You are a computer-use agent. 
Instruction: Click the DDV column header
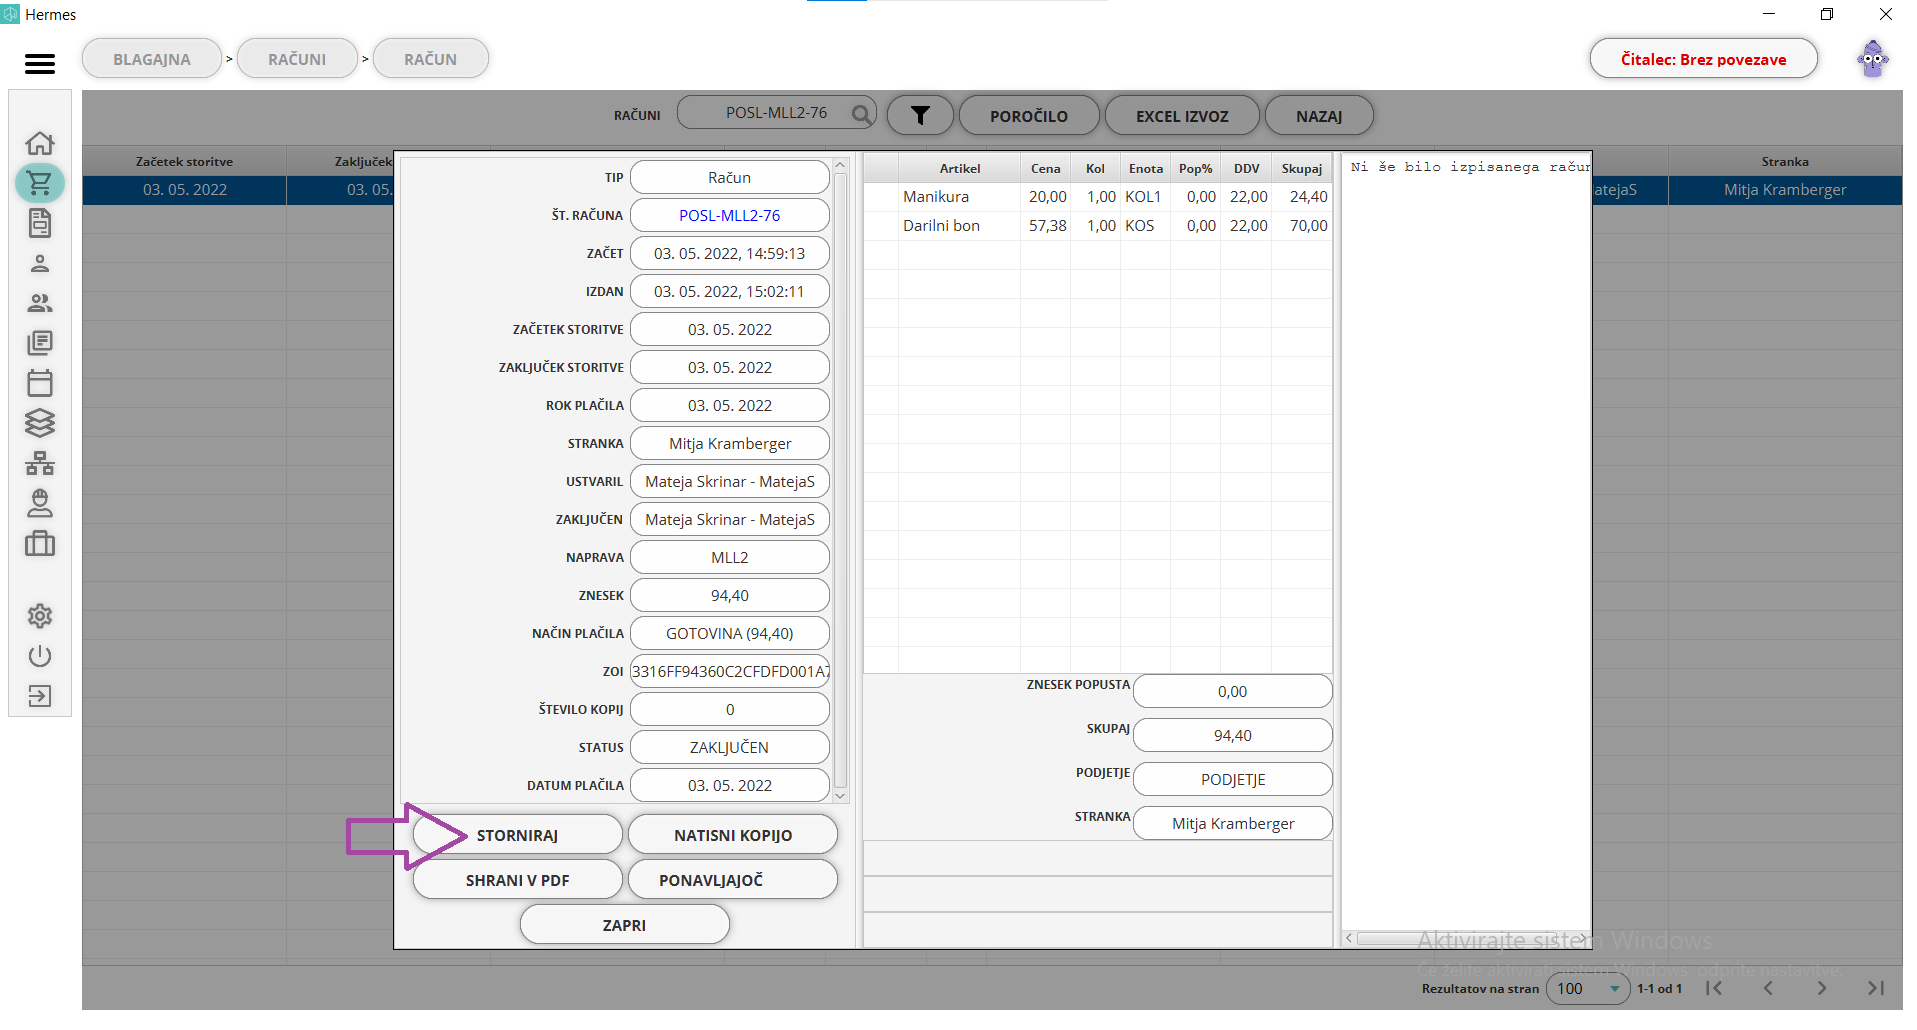(1246, 168)
